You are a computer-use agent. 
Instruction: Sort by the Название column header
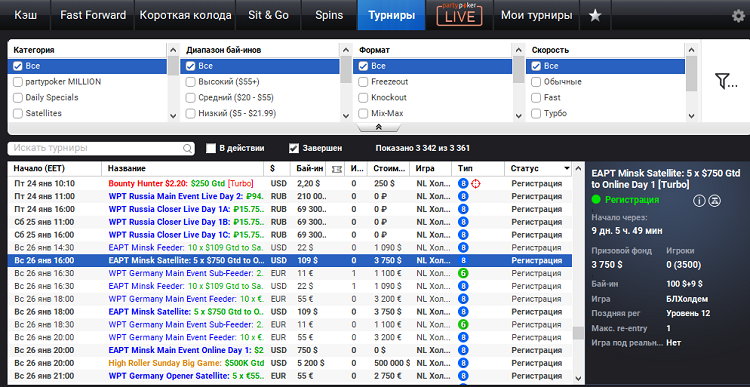(183, 168)
